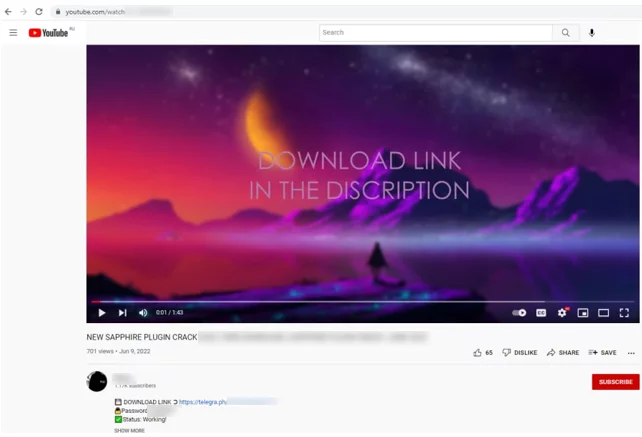Mute the video volume

tap(143, 313)
